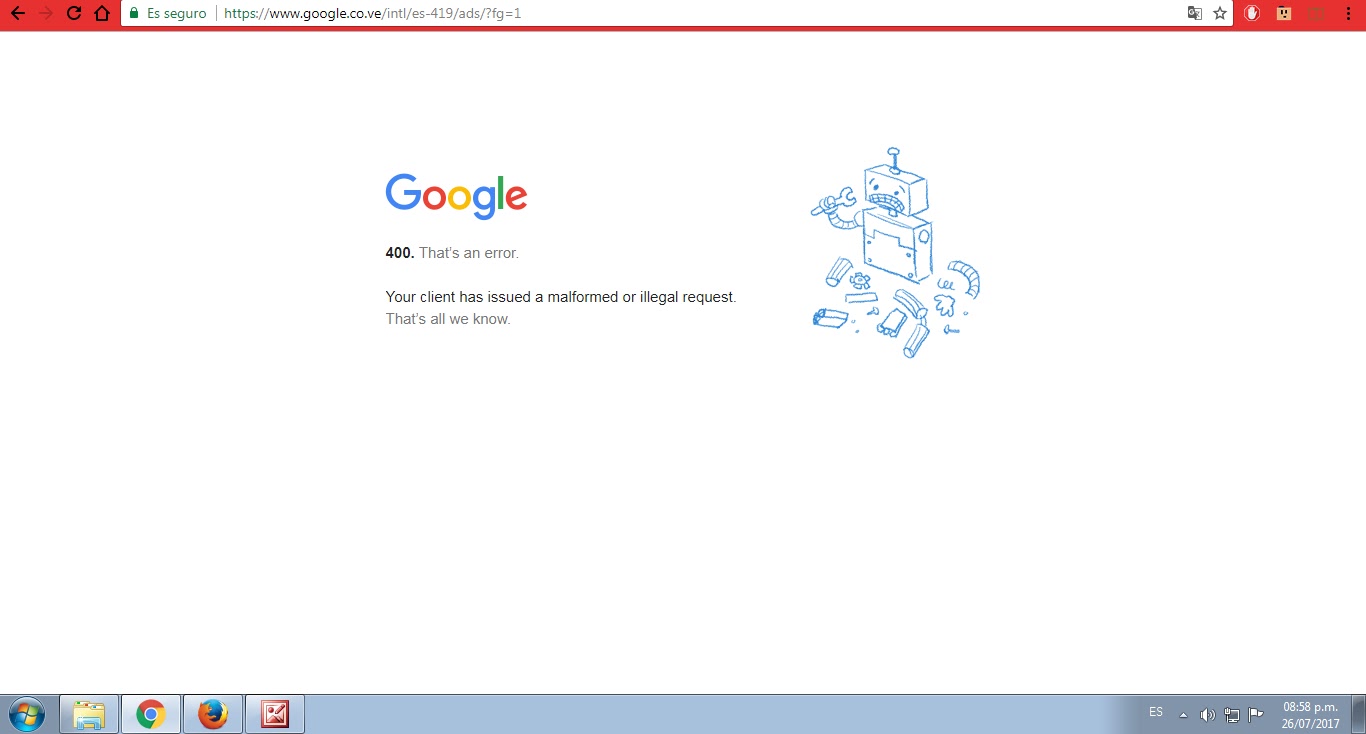Click the google.co.ve URL in address bar
The height and width of the screenshot is (734, 1366).
coord(372,14)
